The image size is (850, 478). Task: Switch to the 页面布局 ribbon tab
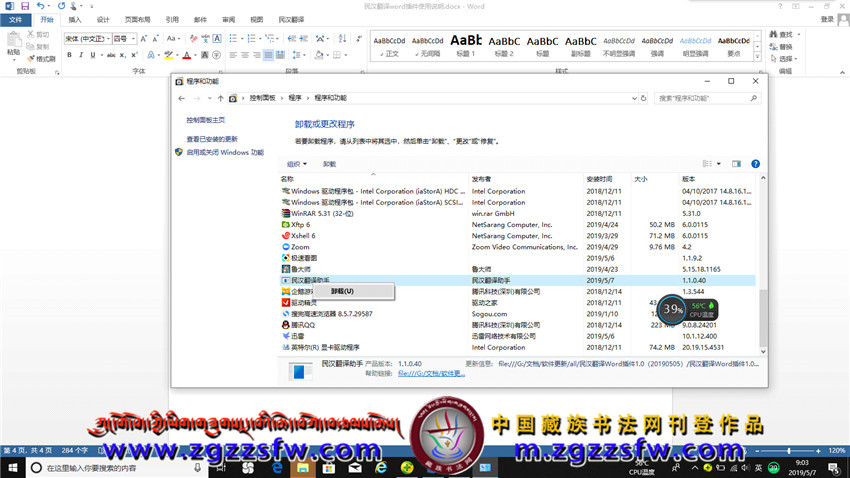click(x=138, y=20)
